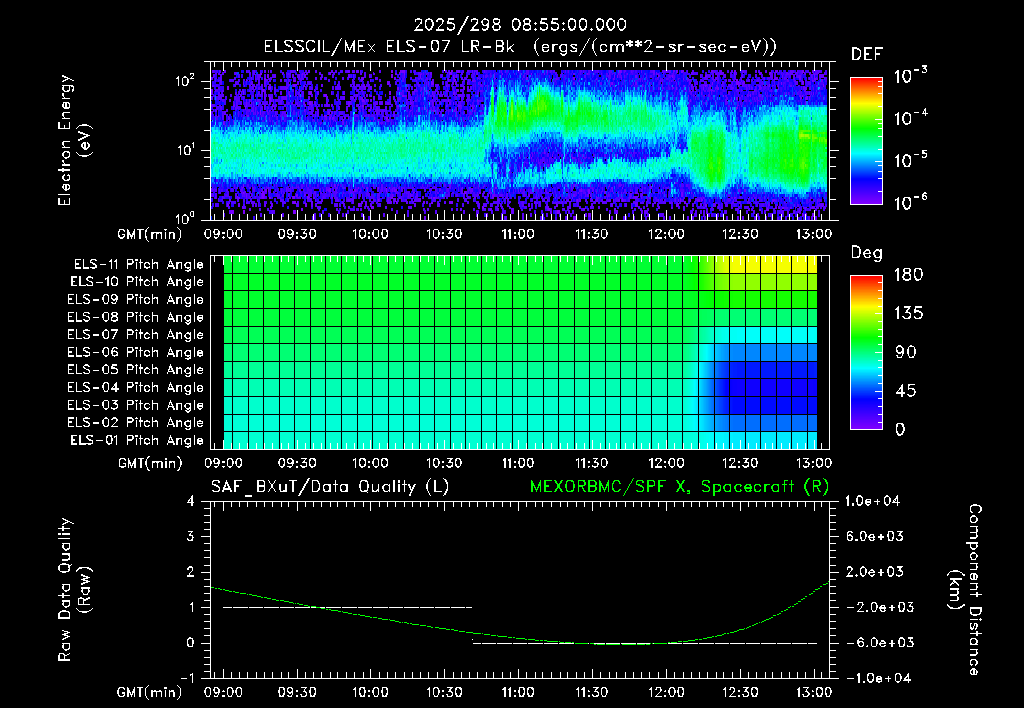Click the 0 value on Deg scale

(x=901, y=430)
